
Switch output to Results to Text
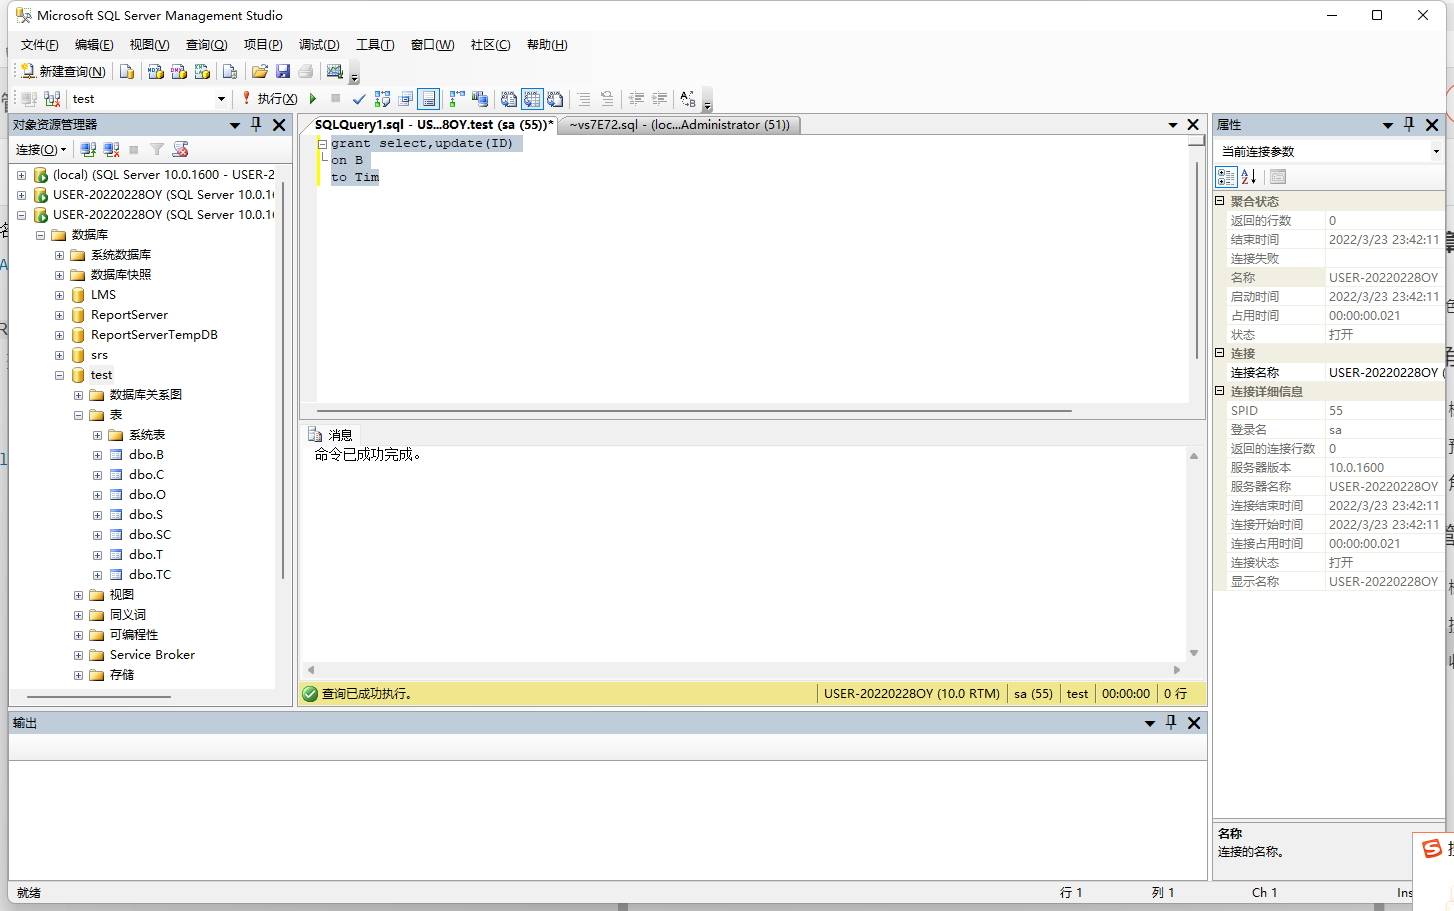(x=509, y=99)
